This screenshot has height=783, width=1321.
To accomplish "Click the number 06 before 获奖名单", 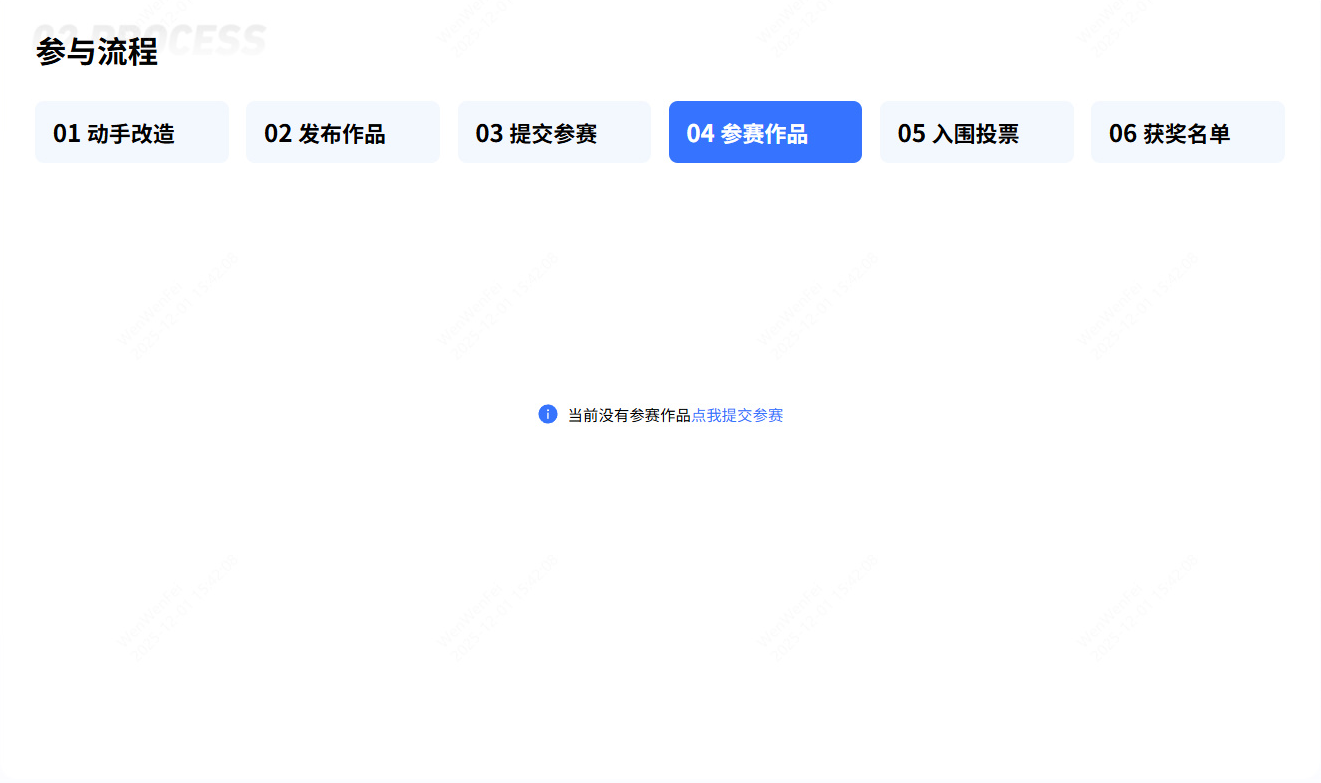I will tap(1123, 133).
